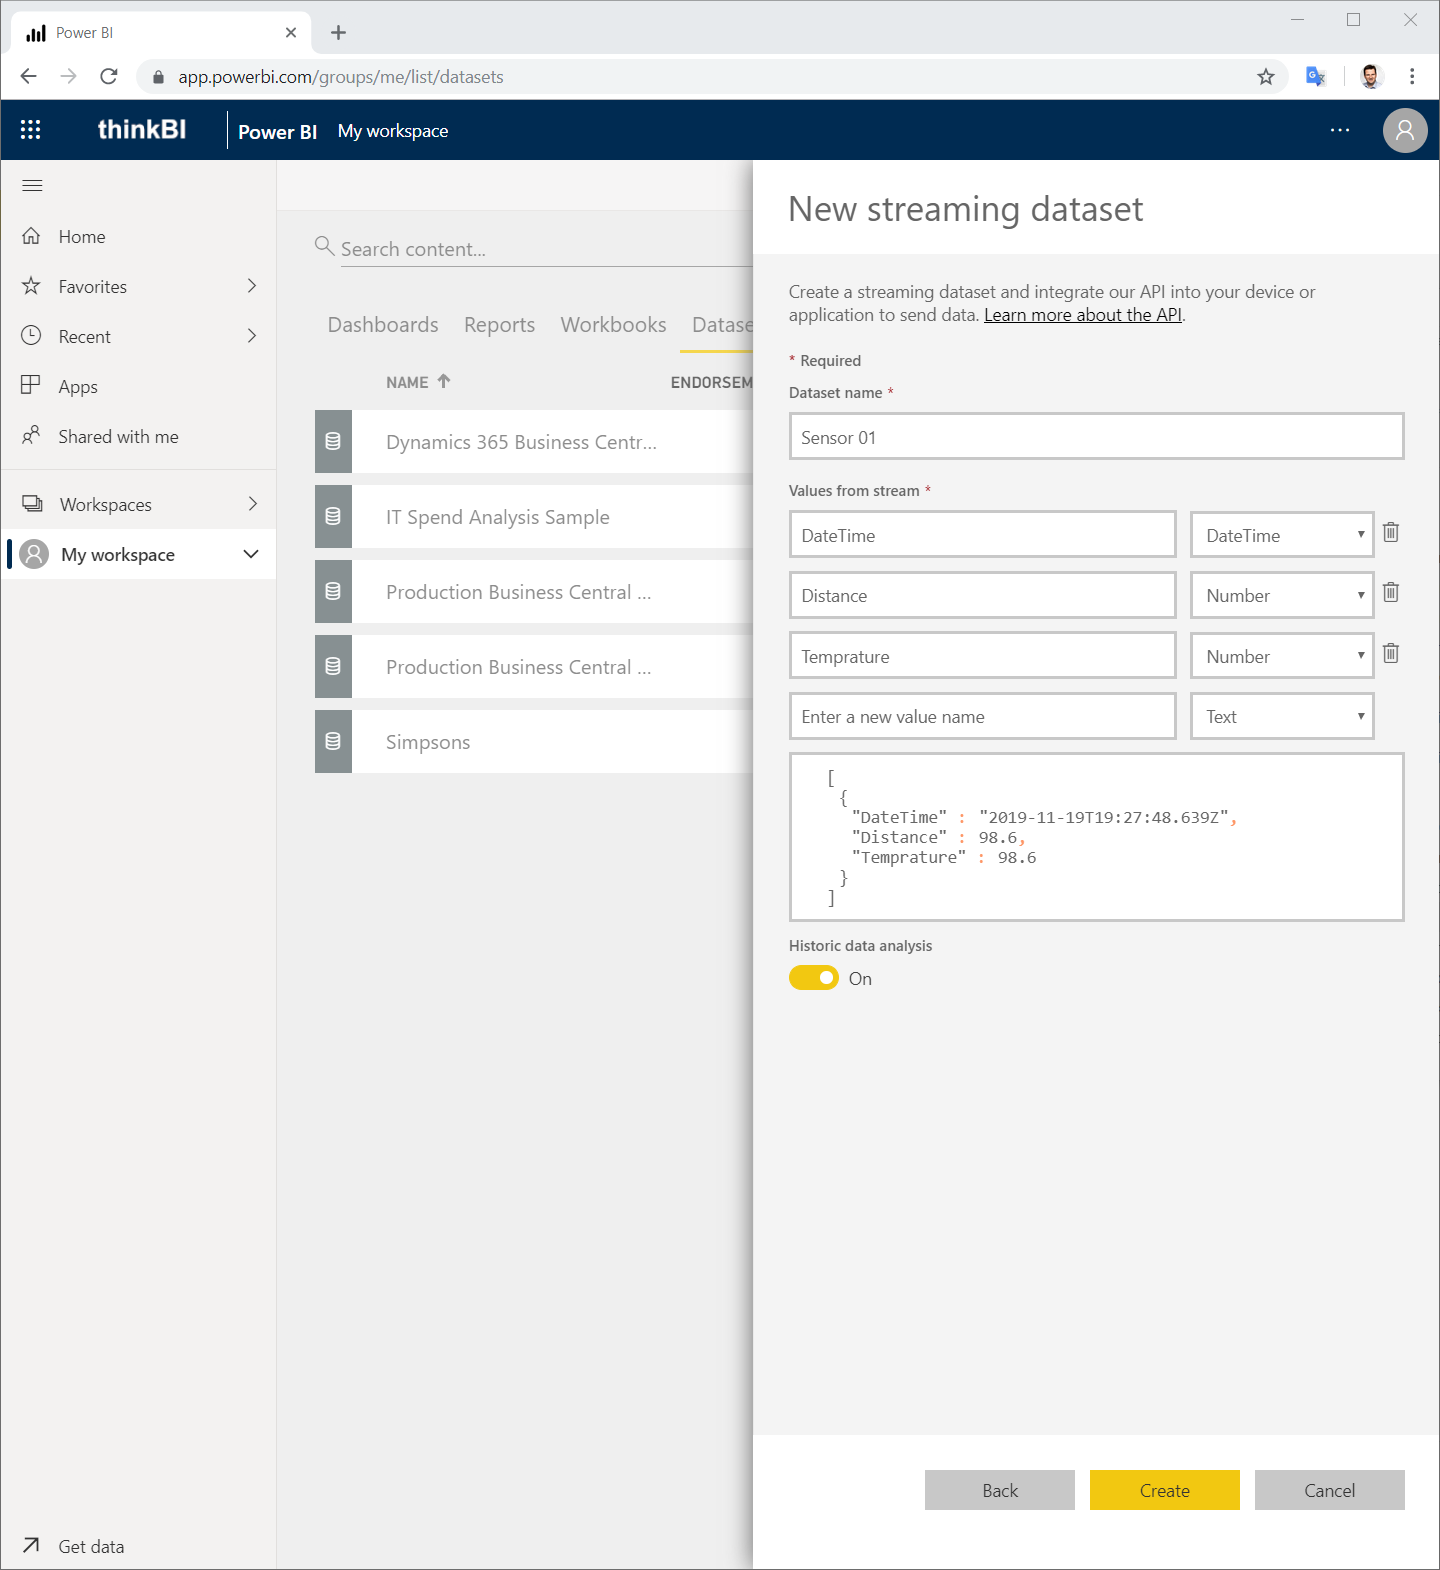Open the app launcher grid icon
Screen dimensions: 1440x1570
pyautogui.click(x=31, y=130)
